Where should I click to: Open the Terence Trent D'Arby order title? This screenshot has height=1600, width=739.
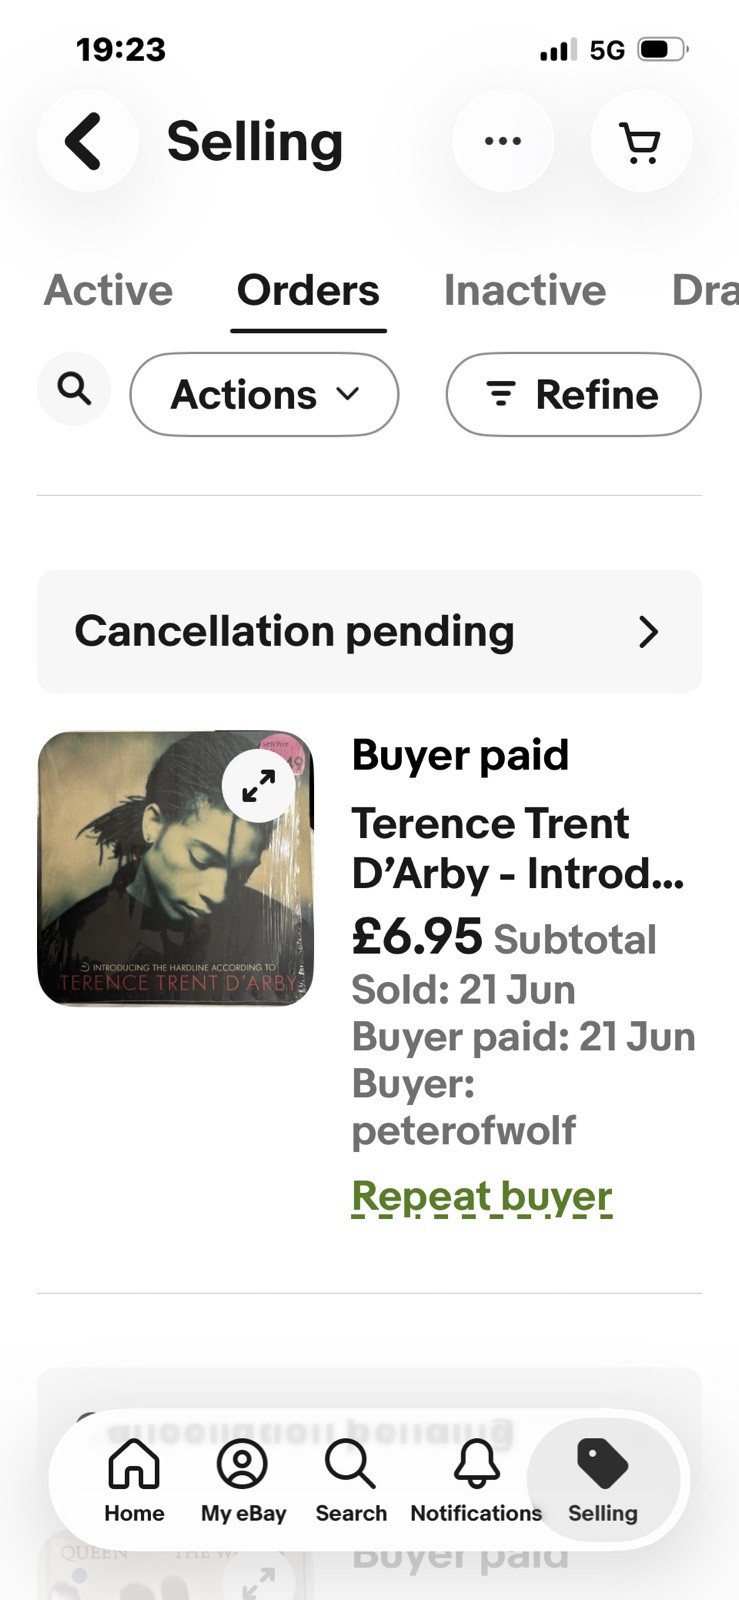[518, 848]
